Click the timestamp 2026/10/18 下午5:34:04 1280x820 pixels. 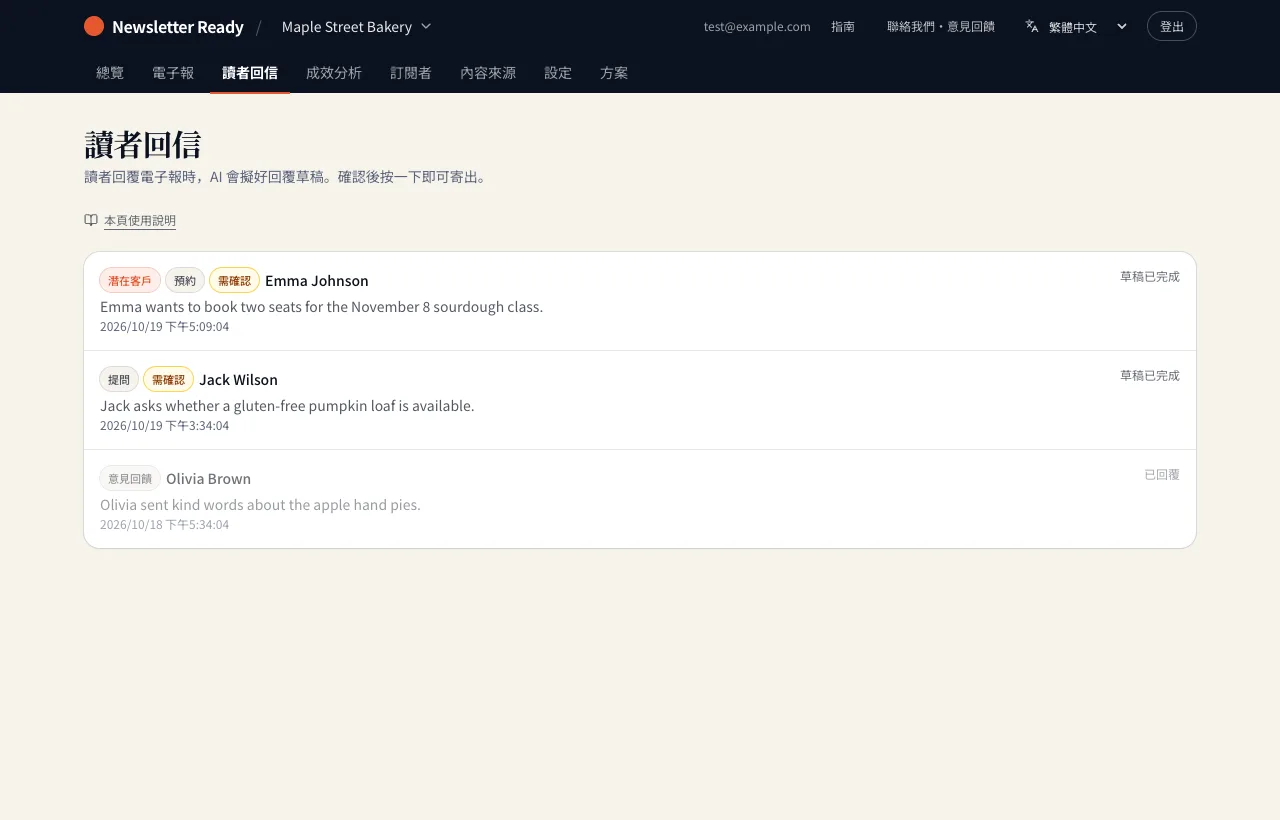[x=164, y=525]
